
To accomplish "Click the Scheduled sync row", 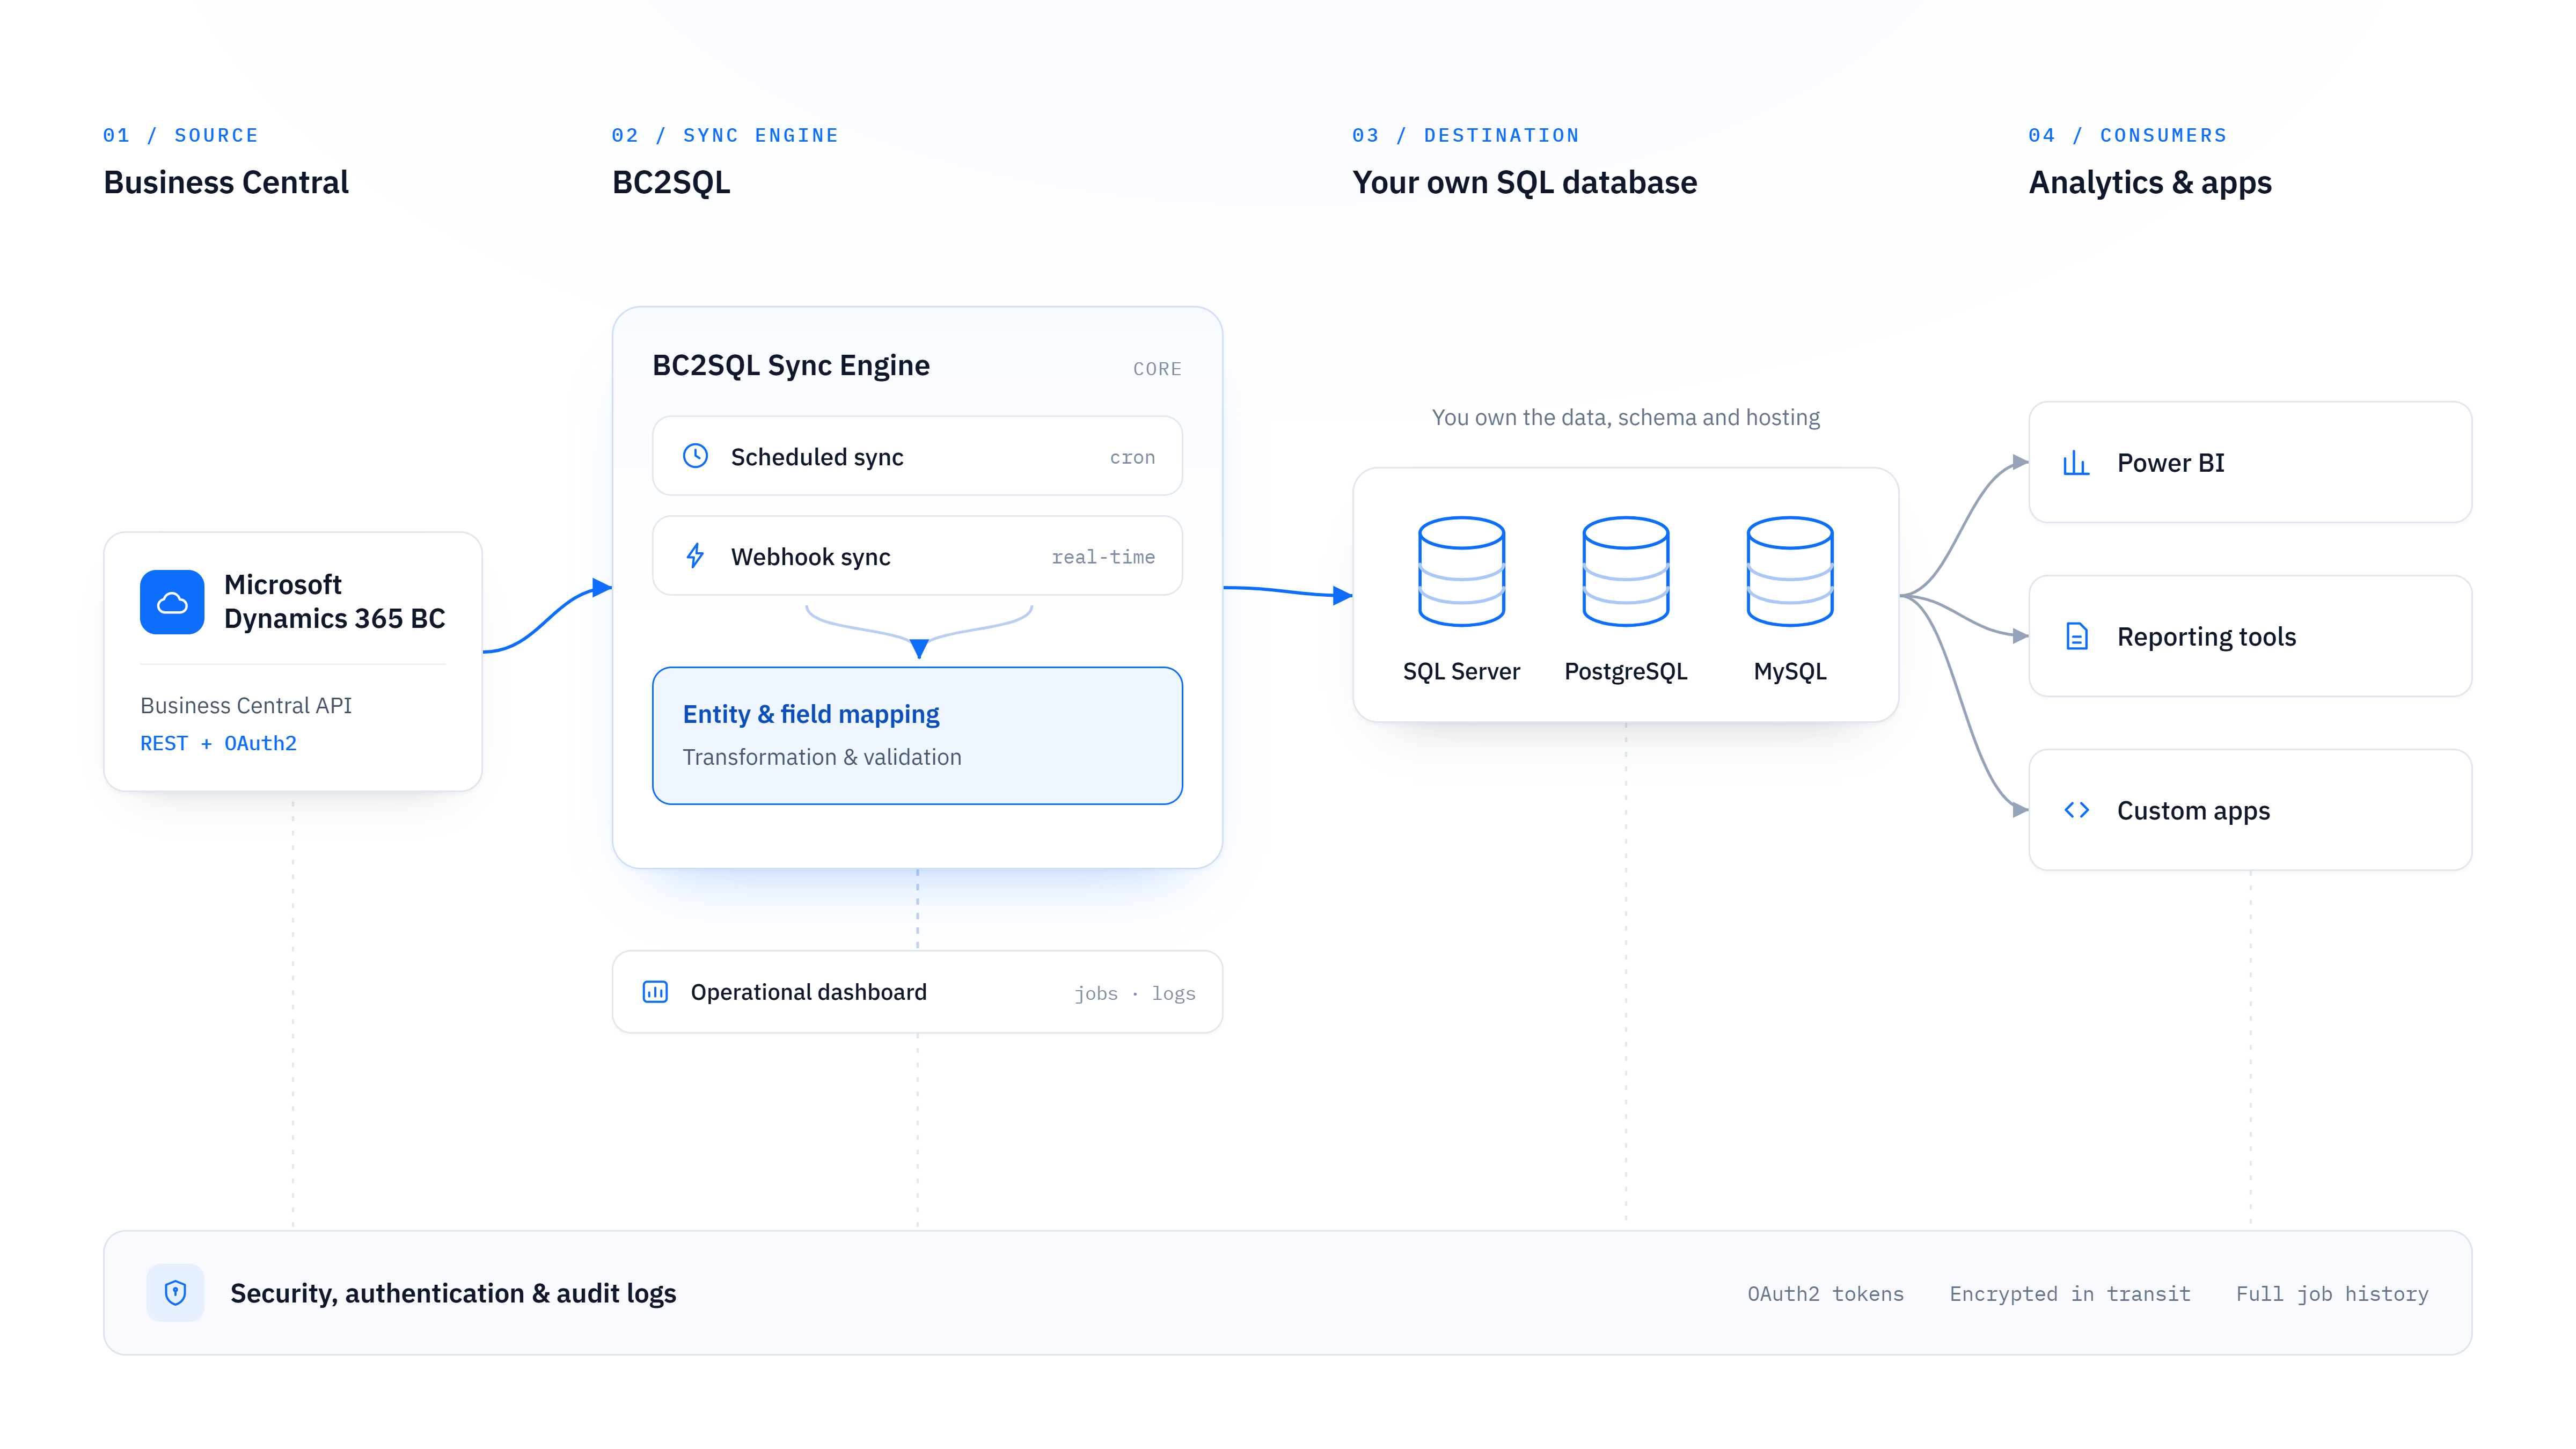I will 917,456.
